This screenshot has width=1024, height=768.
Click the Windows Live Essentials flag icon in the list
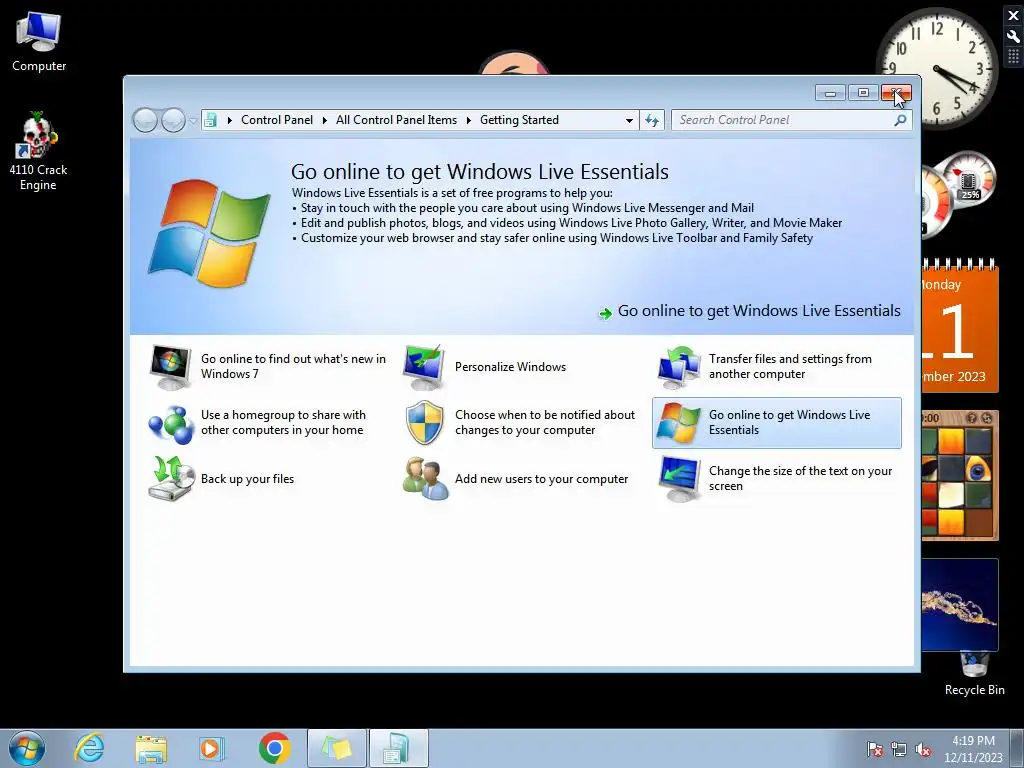click(679, 423)
